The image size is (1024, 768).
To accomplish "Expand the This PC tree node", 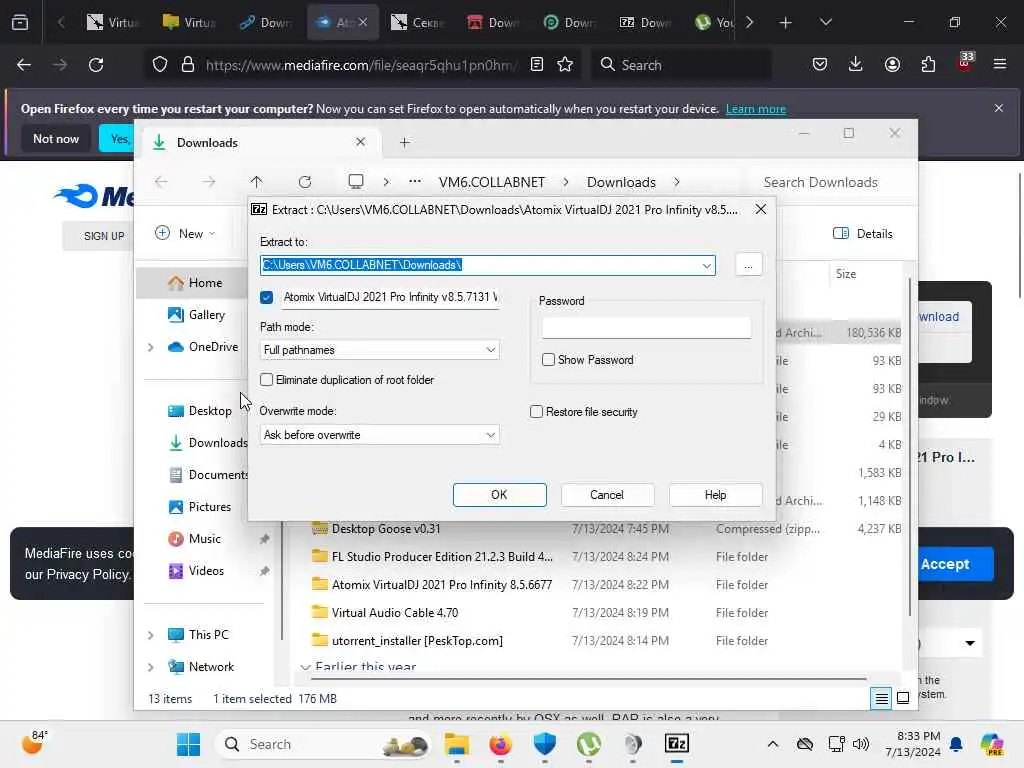I will pyautogui.click(x=150, y=635).
